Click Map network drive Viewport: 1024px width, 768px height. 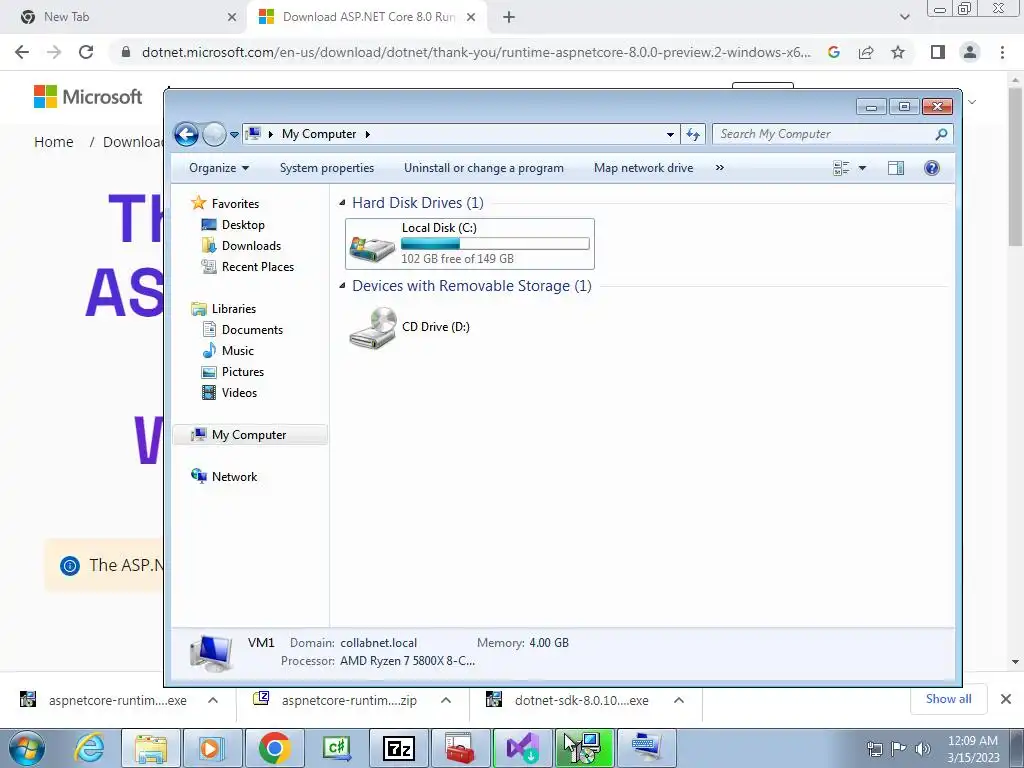tap(643, 168)
